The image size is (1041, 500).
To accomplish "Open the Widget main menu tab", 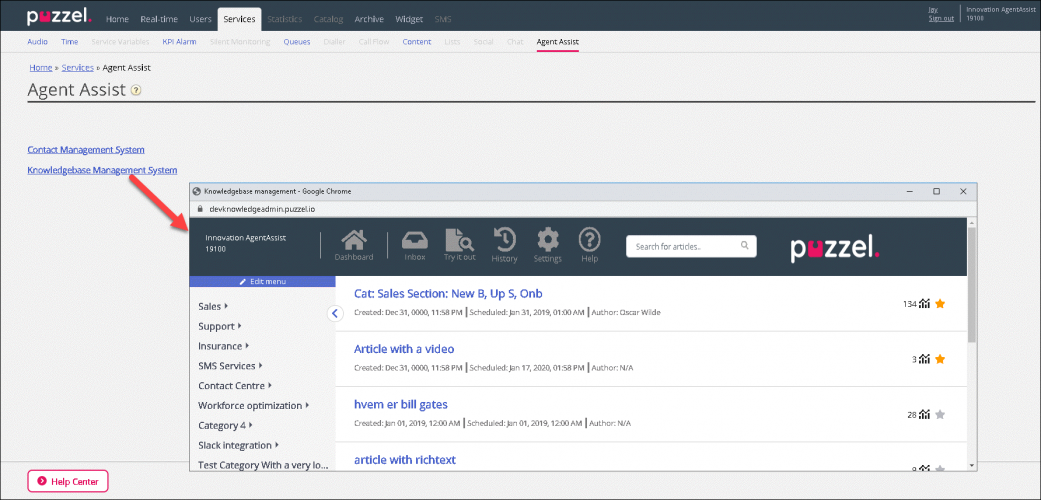I will [x=409, y=19].
